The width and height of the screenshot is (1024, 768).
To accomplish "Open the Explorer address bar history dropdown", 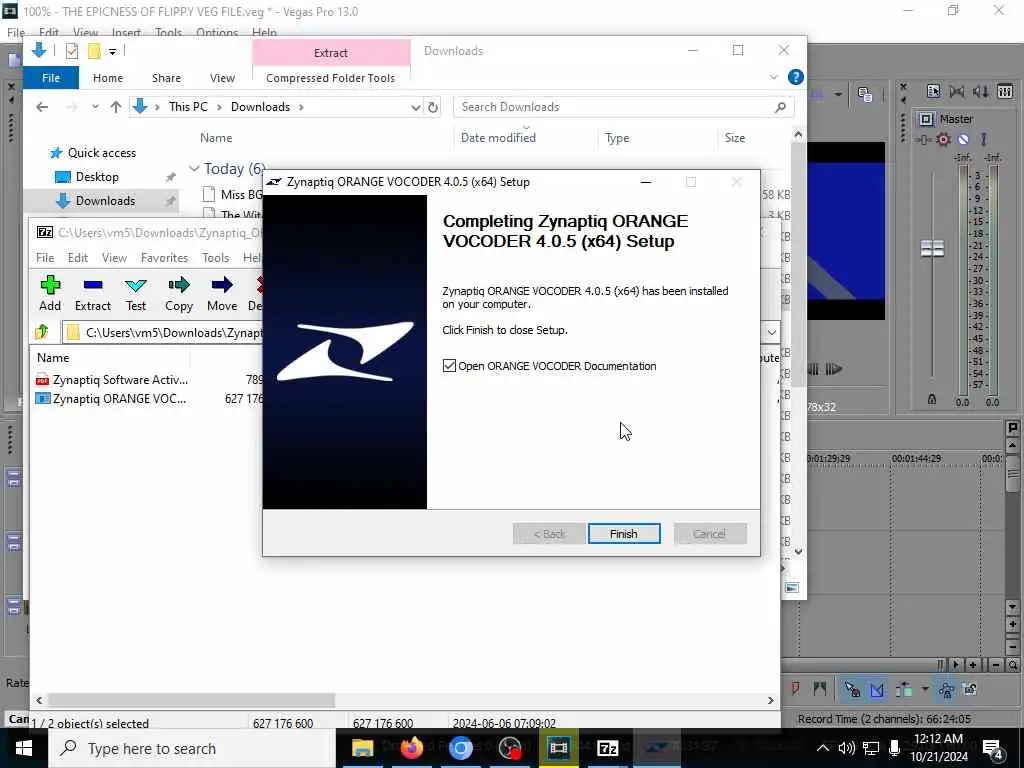I will [415, 107].
